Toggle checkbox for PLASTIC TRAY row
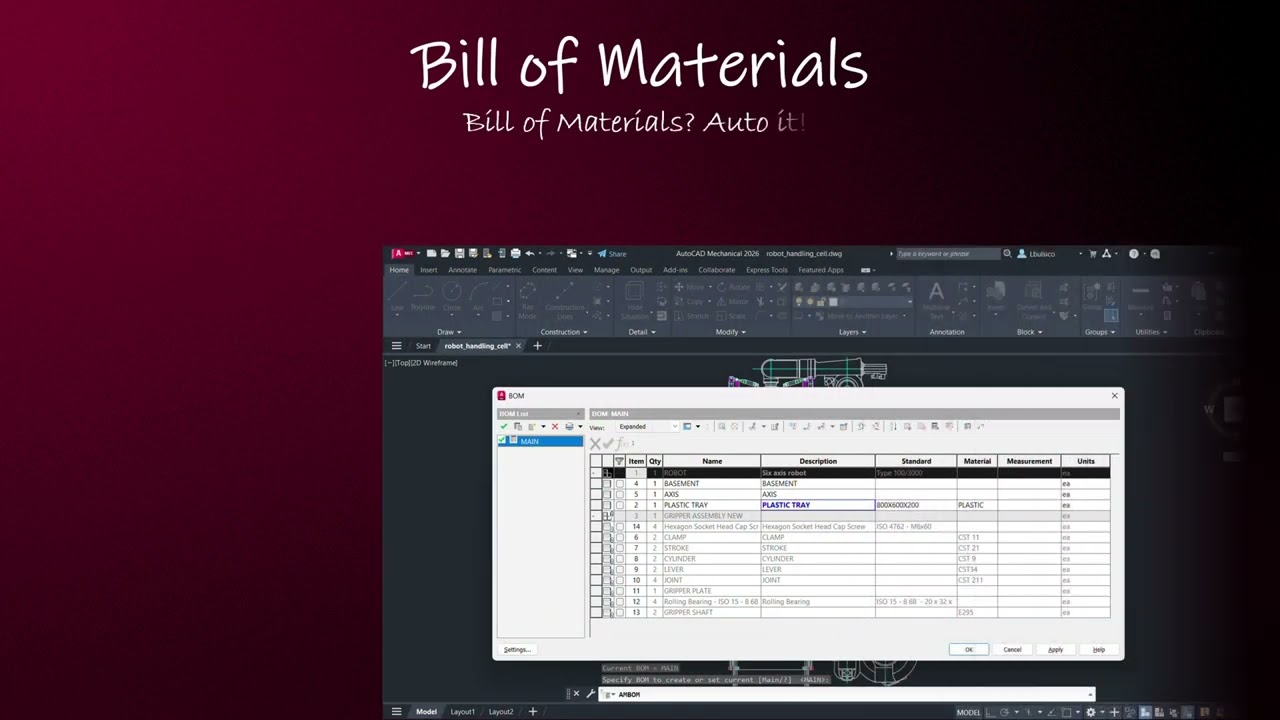This screenshot has height=720, width=1280. [620, 505]
